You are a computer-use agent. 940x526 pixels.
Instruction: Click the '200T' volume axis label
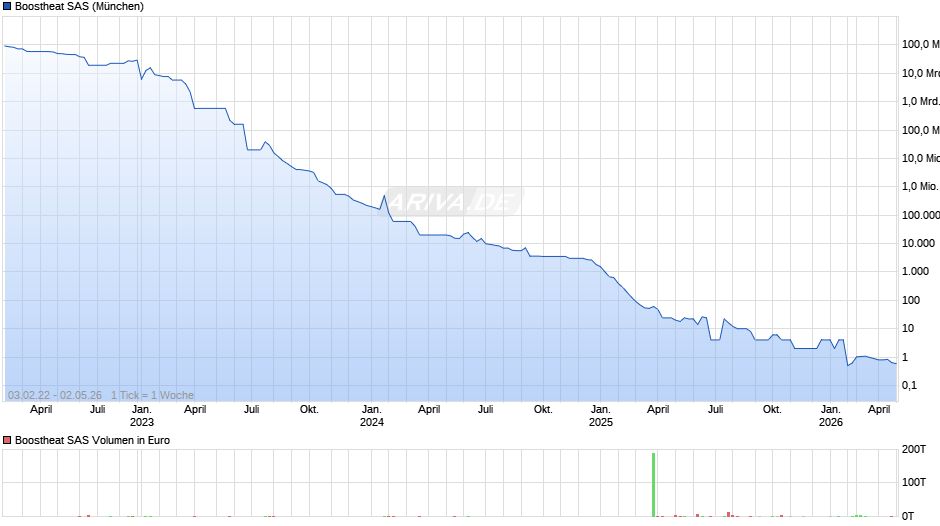[914, 449]
